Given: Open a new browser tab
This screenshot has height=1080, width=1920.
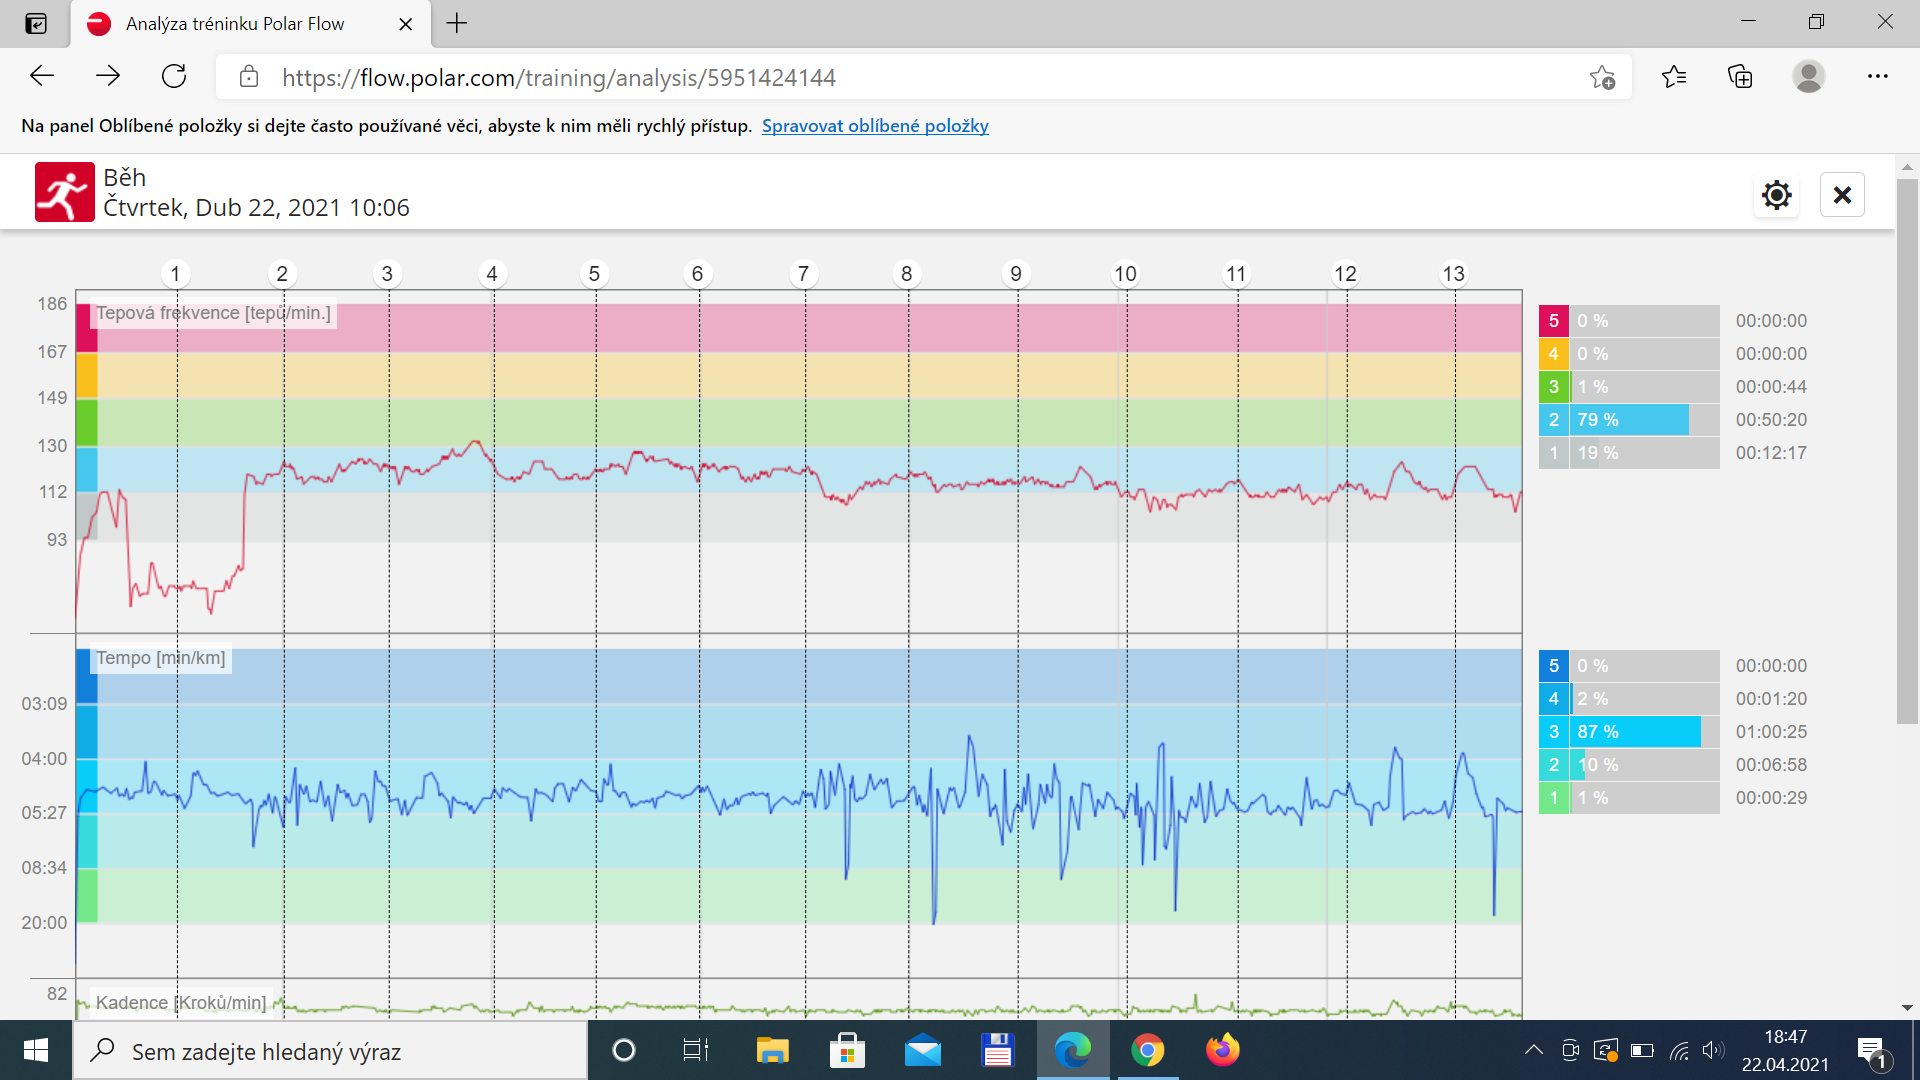Looking at the screenshot, I should pyautogui.click(x=457, y=24).
